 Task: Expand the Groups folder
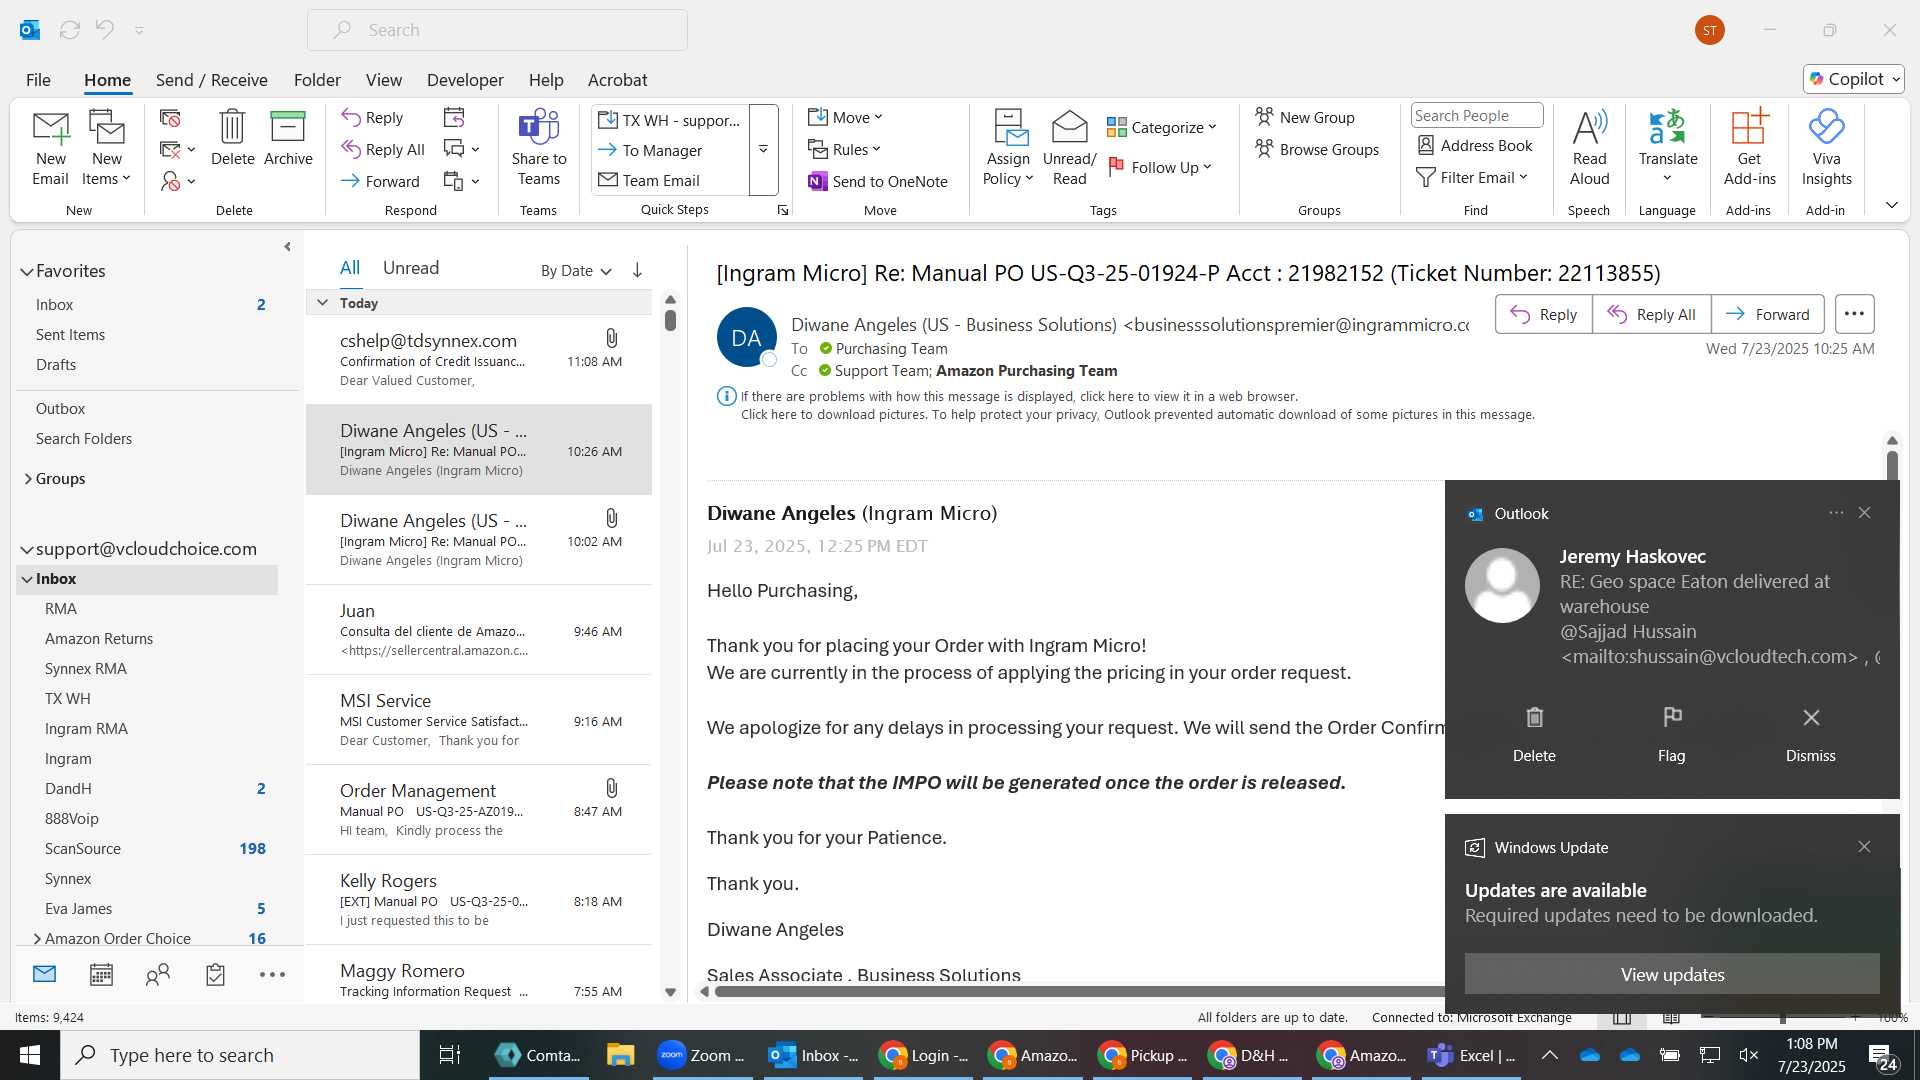[x=28, y=479]
